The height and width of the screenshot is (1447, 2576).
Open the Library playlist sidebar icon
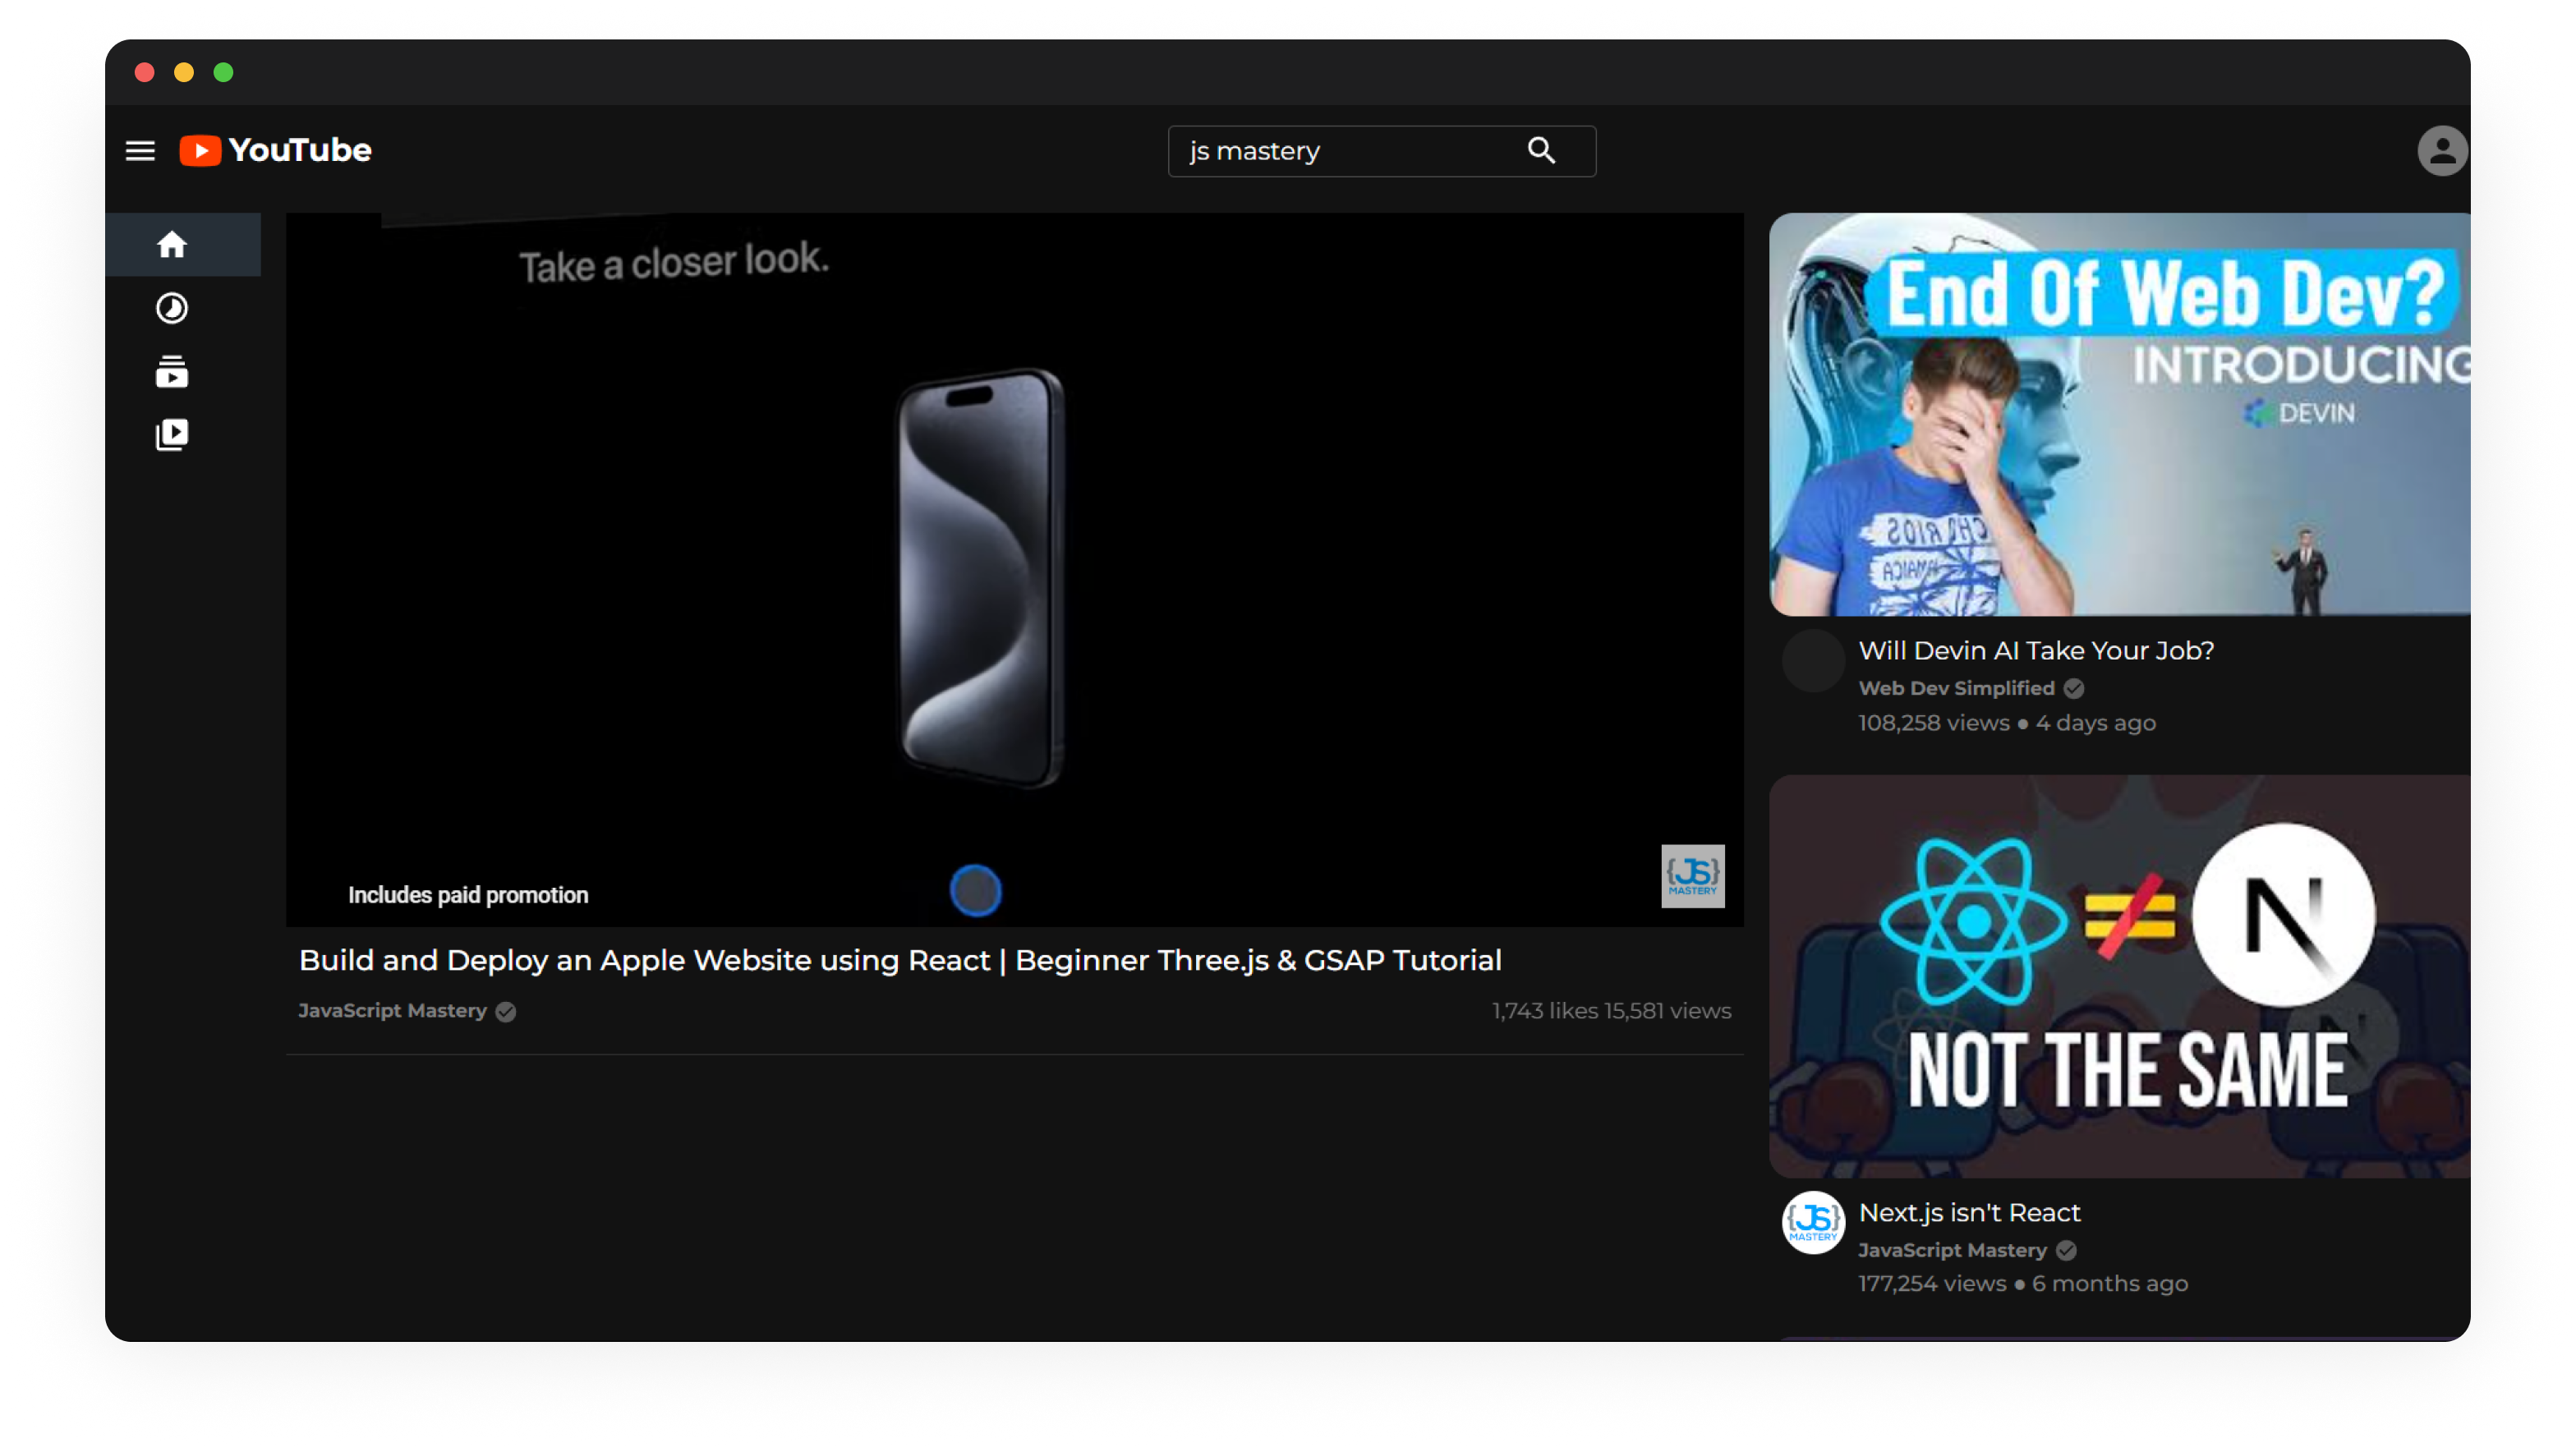click(x=172, y=435)
